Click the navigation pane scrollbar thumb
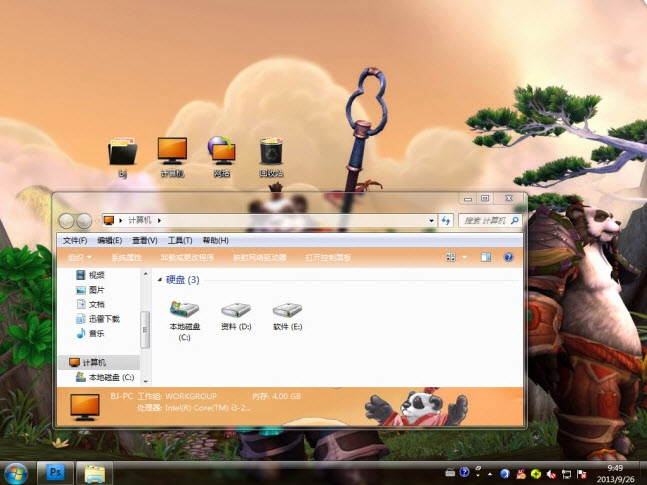 point(145,329)
